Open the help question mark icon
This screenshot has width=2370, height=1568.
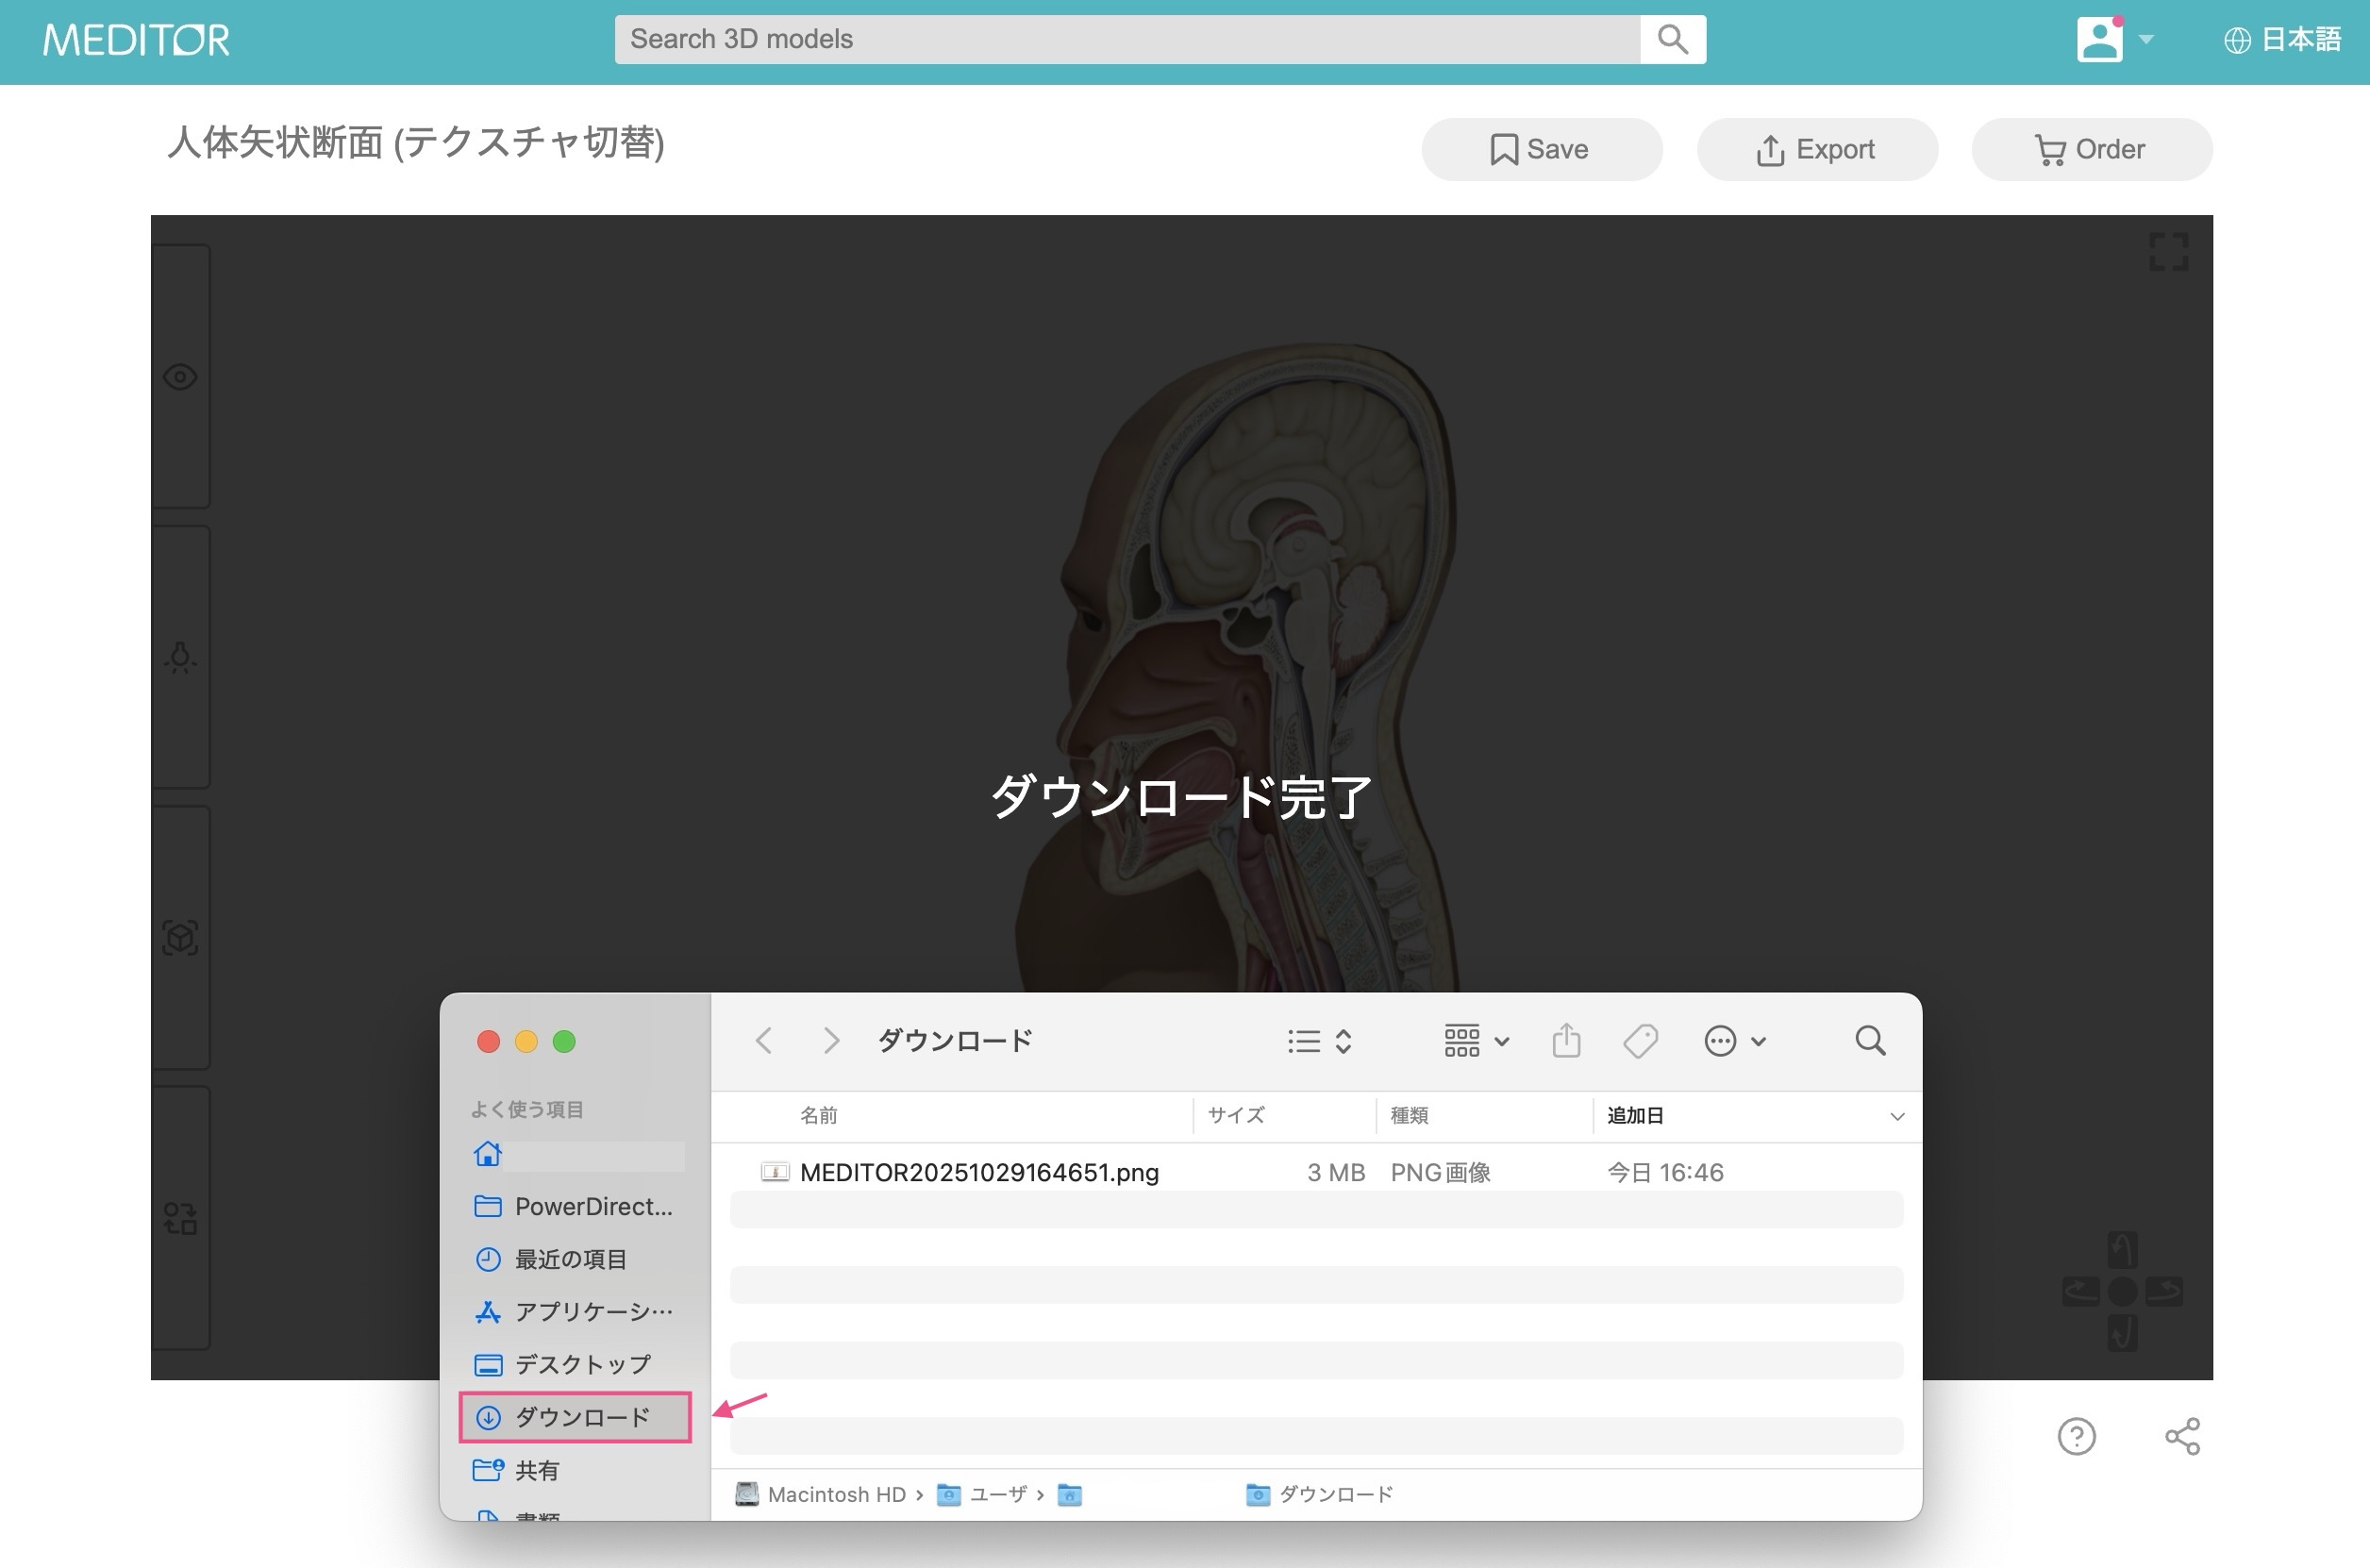[x=2076, y=1437]
